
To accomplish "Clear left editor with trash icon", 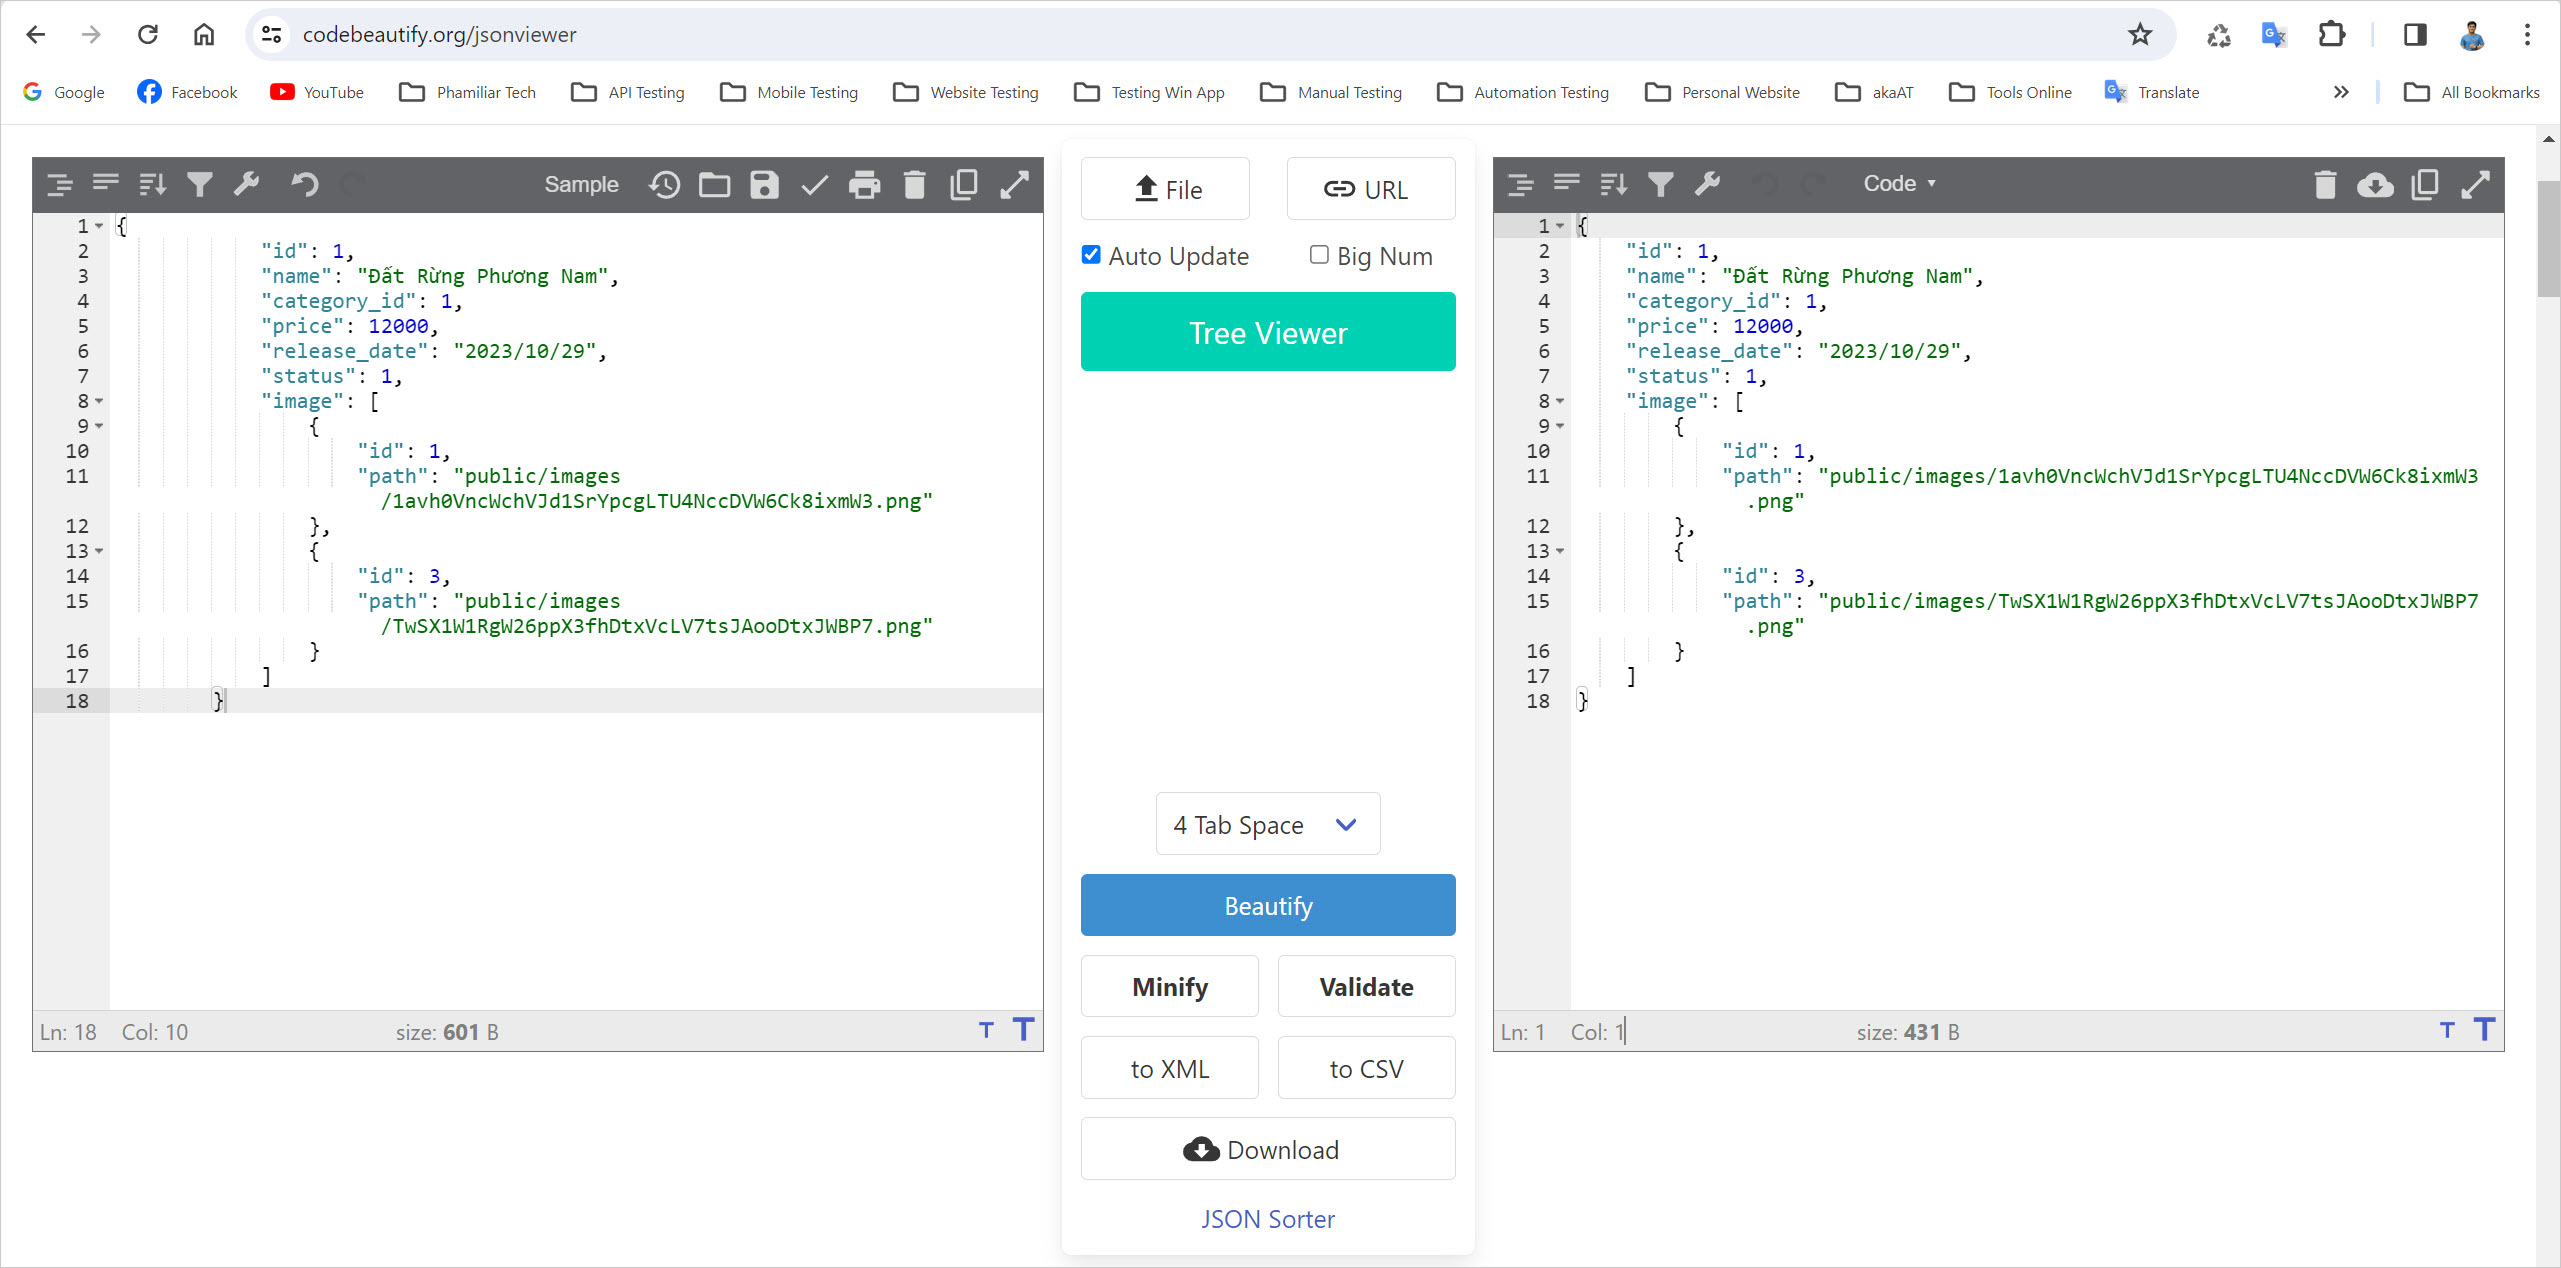I will point(915,184).
